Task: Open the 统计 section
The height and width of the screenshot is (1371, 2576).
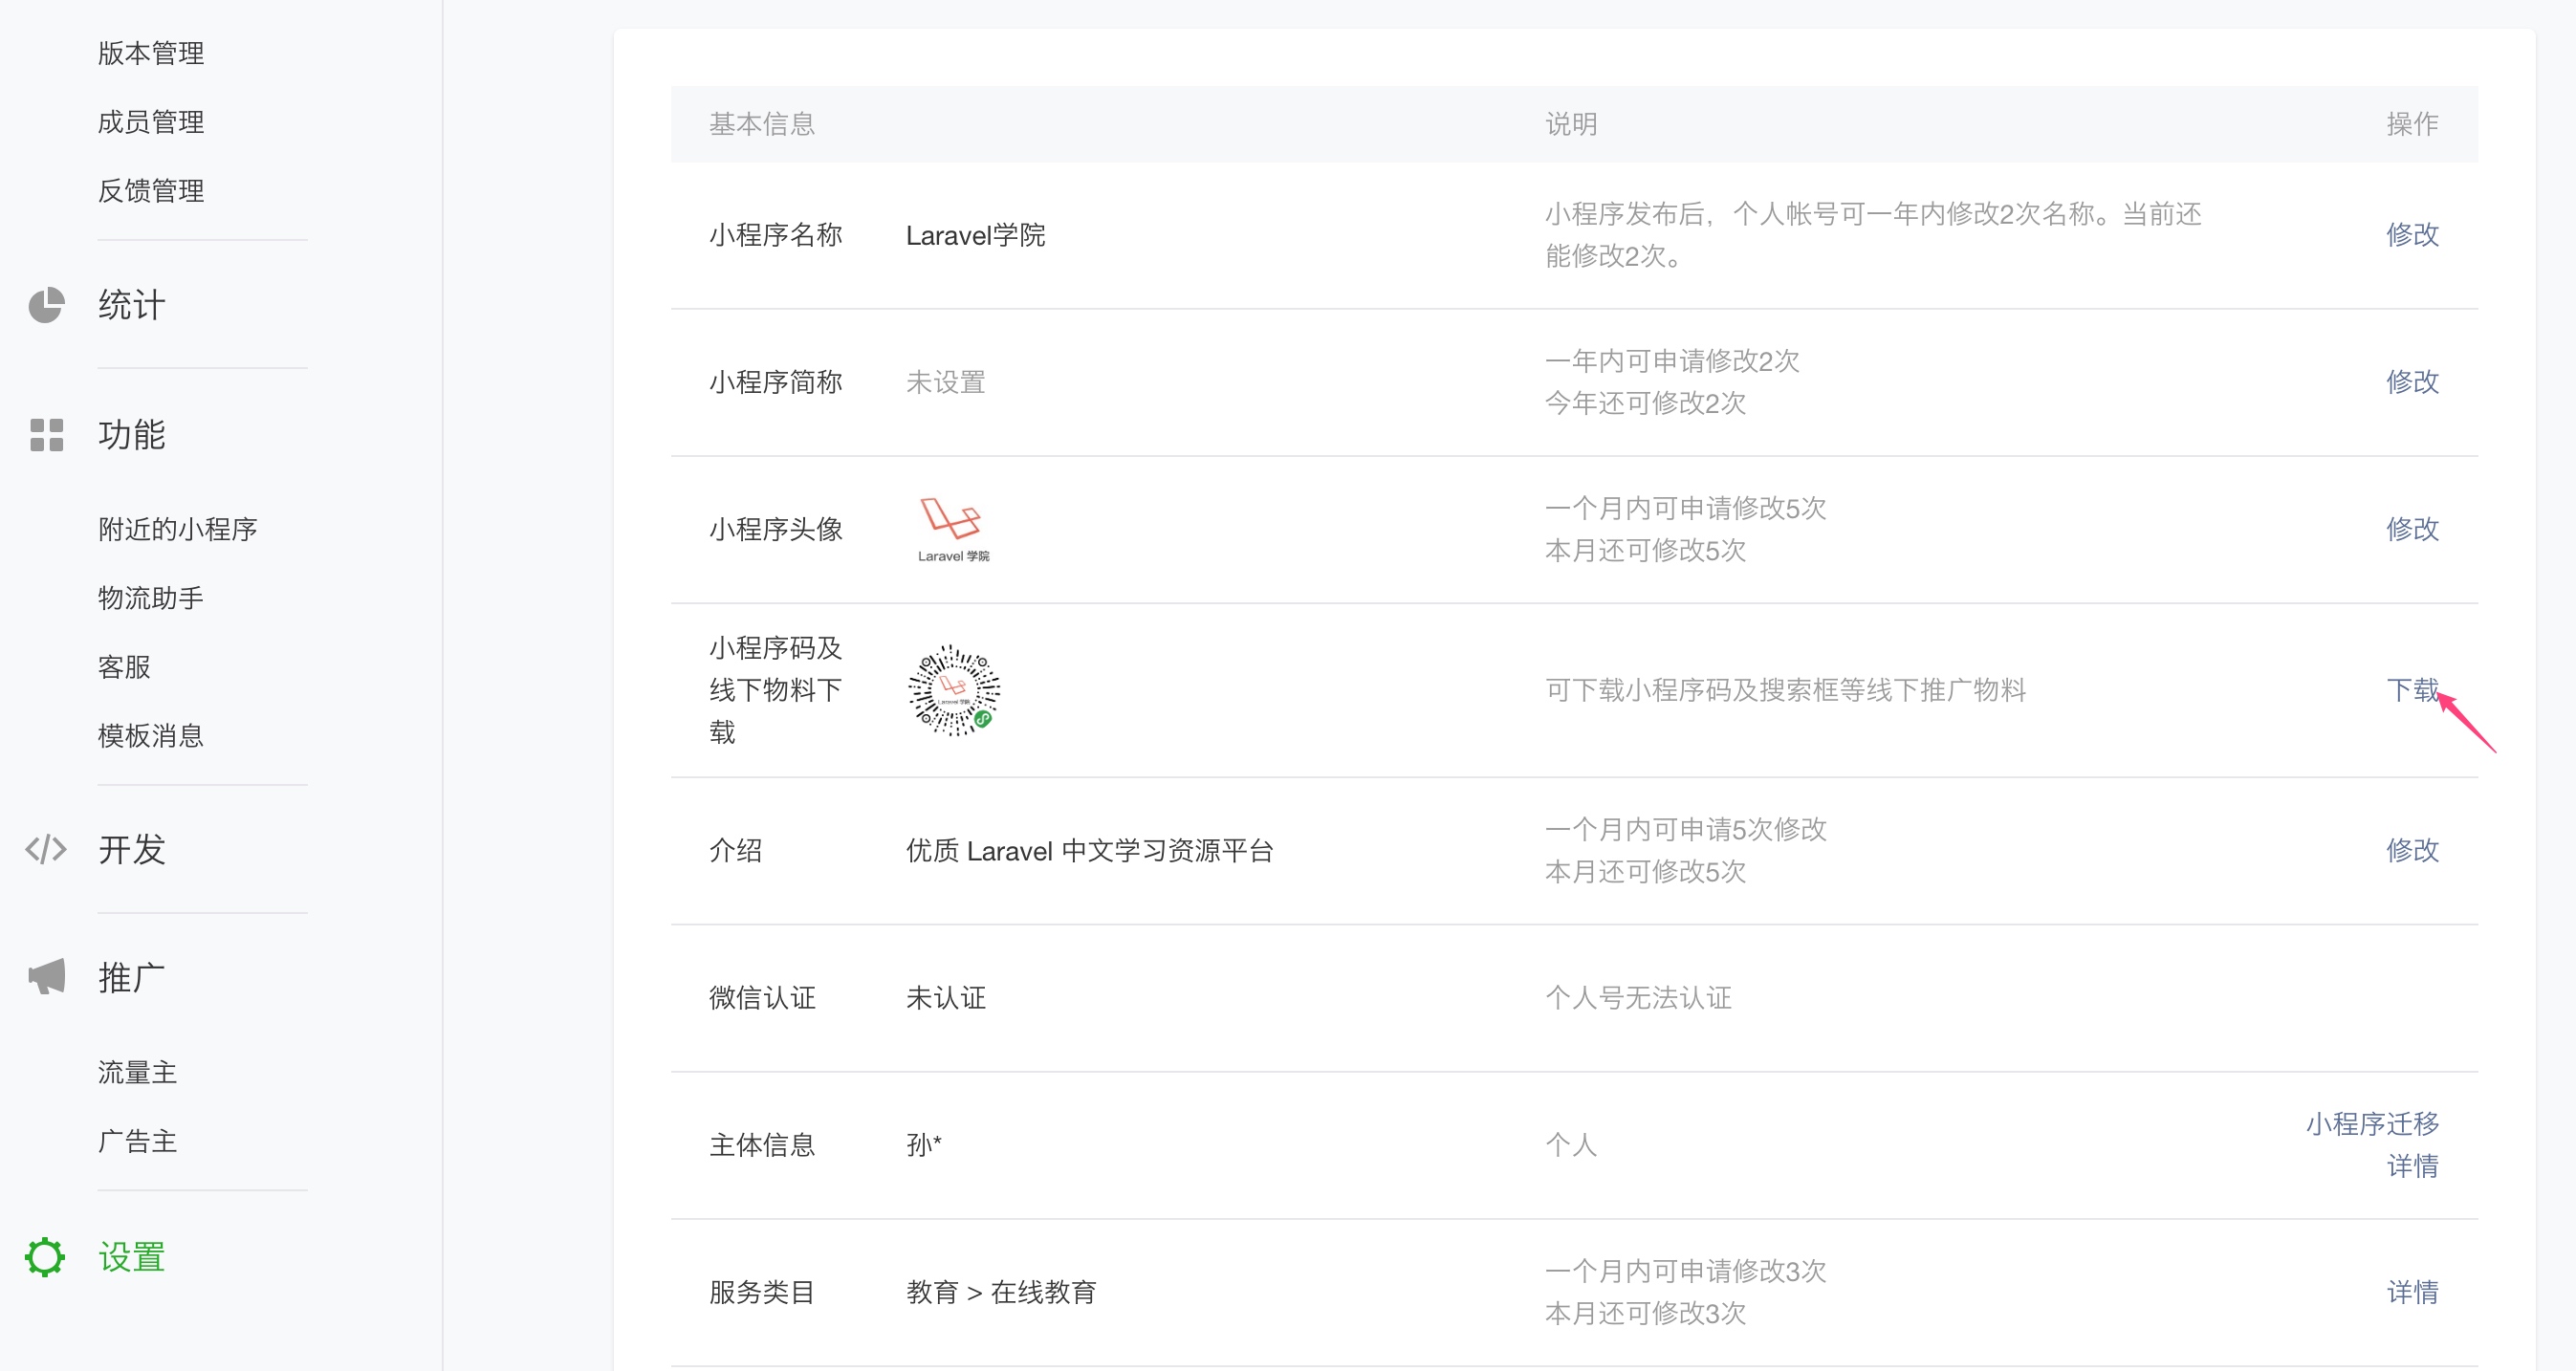Action: tap(132, 305)
